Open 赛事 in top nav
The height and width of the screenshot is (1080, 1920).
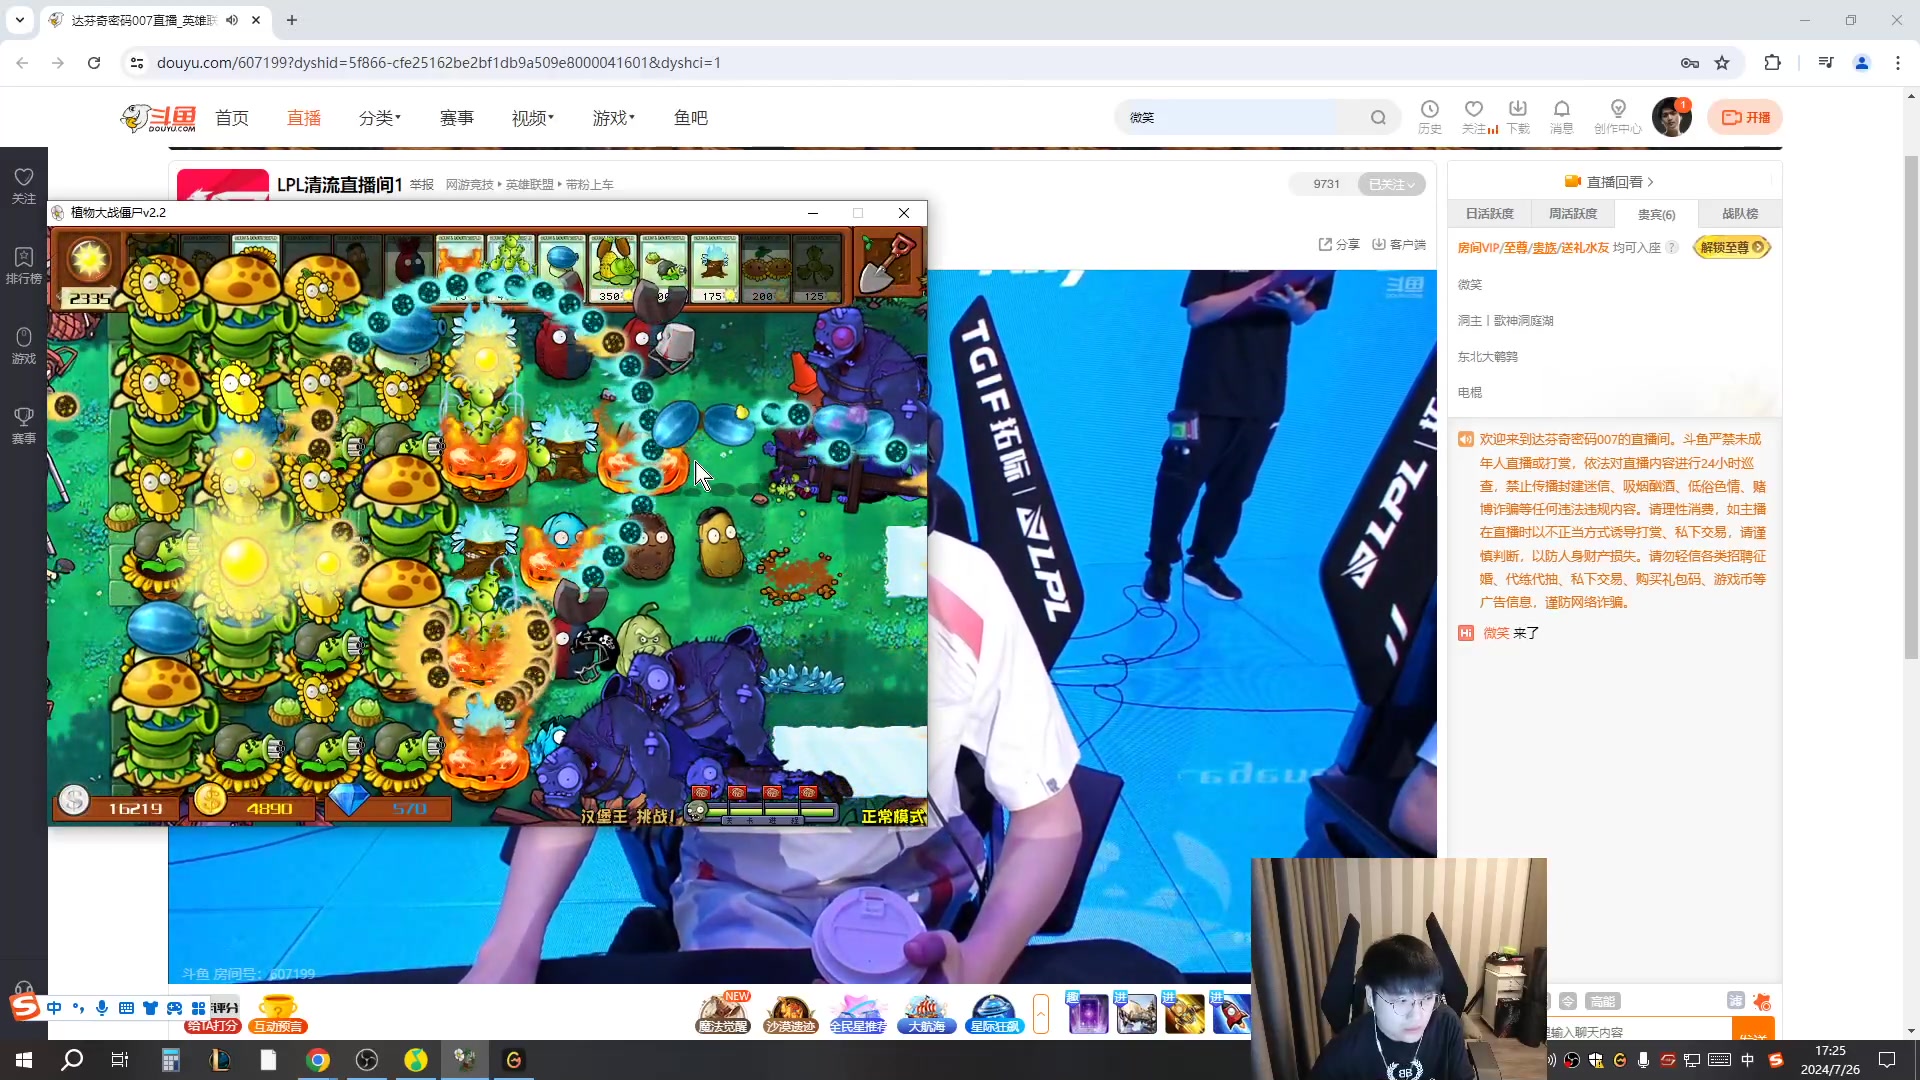pyautogui.click(x=457, y=118)
